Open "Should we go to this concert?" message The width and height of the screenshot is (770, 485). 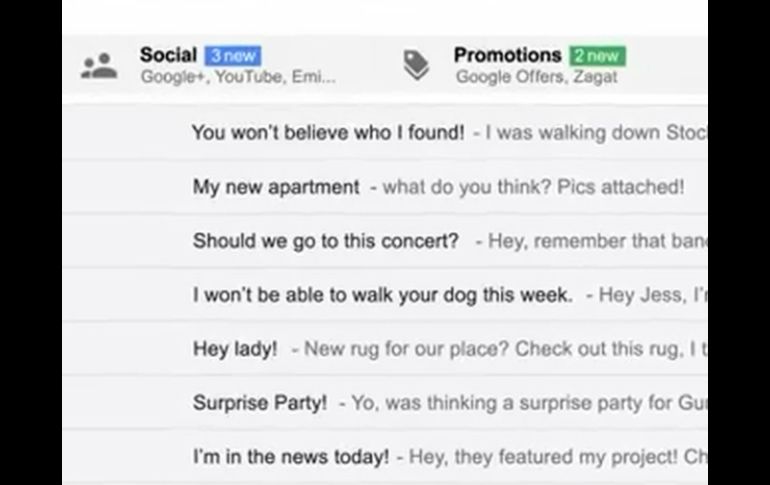tap(326, 241)
